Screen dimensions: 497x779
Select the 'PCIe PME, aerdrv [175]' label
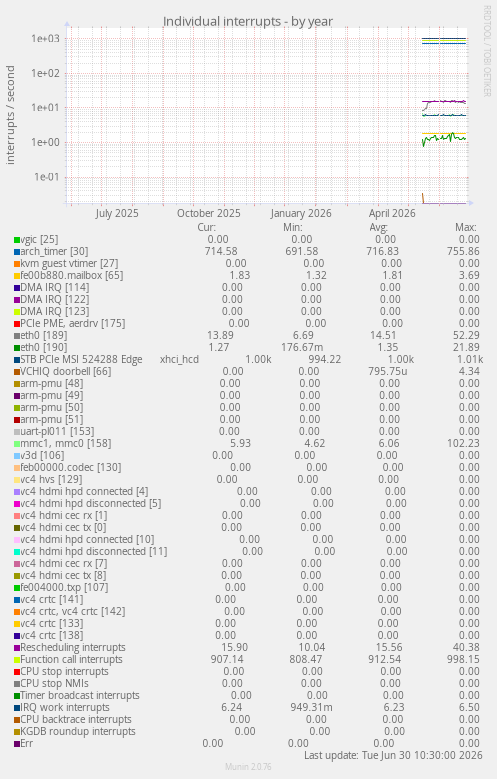coord(73,323)
